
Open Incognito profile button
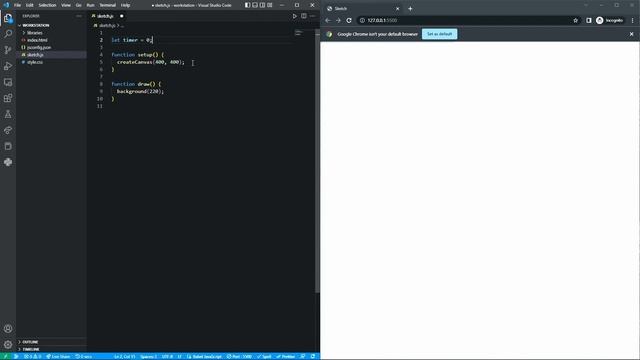(610, 20)
